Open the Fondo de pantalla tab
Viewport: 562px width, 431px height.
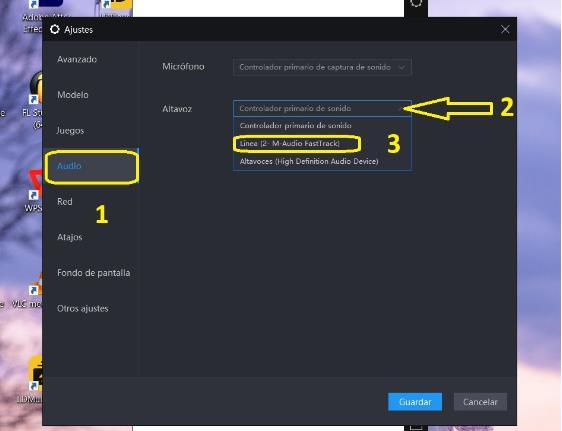tap(94, 273)
